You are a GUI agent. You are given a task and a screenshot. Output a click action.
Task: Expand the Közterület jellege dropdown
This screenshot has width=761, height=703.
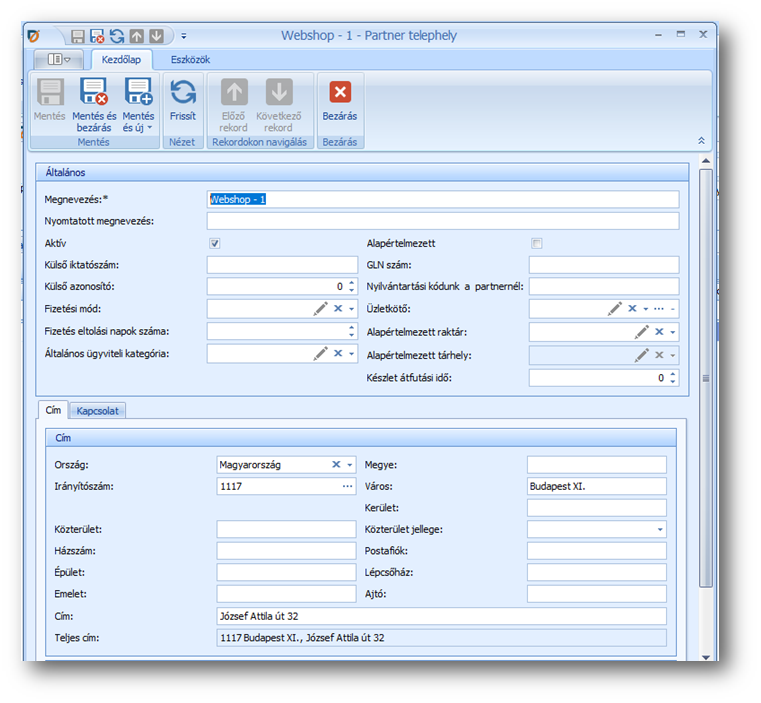660,530
